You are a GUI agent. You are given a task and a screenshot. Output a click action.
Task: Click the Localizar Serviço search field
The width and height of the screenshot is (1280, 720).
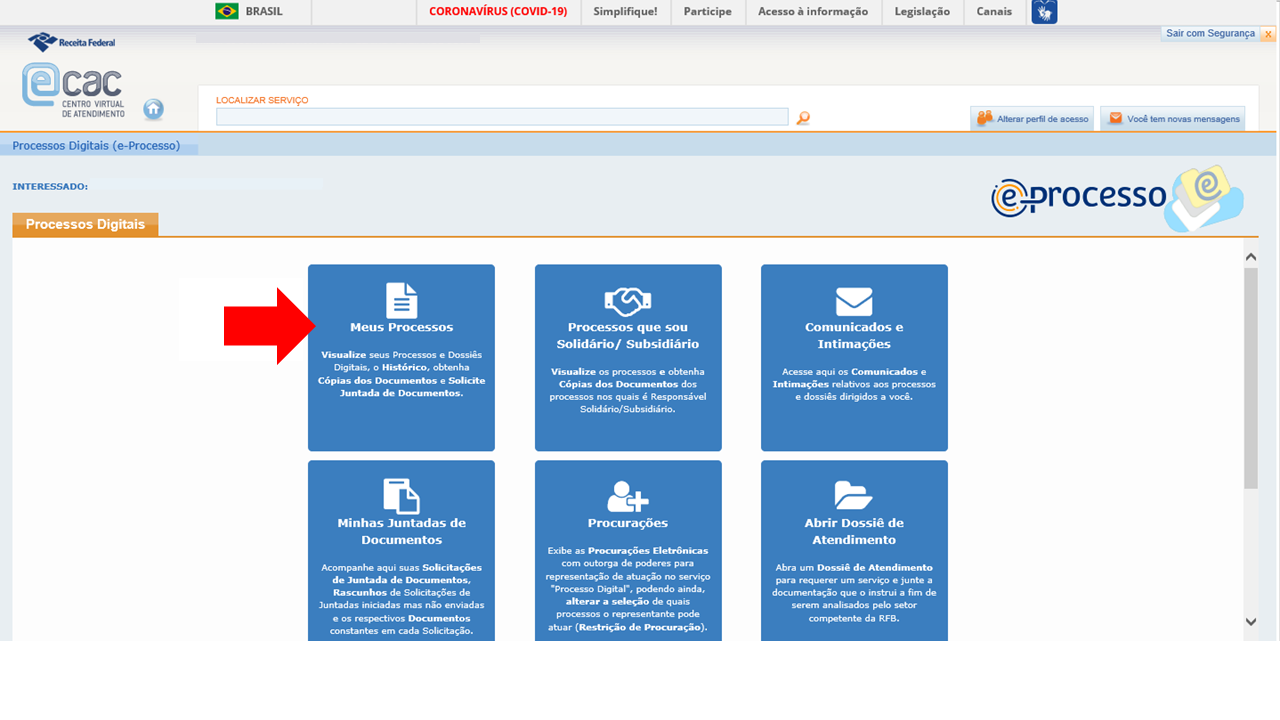click(501, 117)
